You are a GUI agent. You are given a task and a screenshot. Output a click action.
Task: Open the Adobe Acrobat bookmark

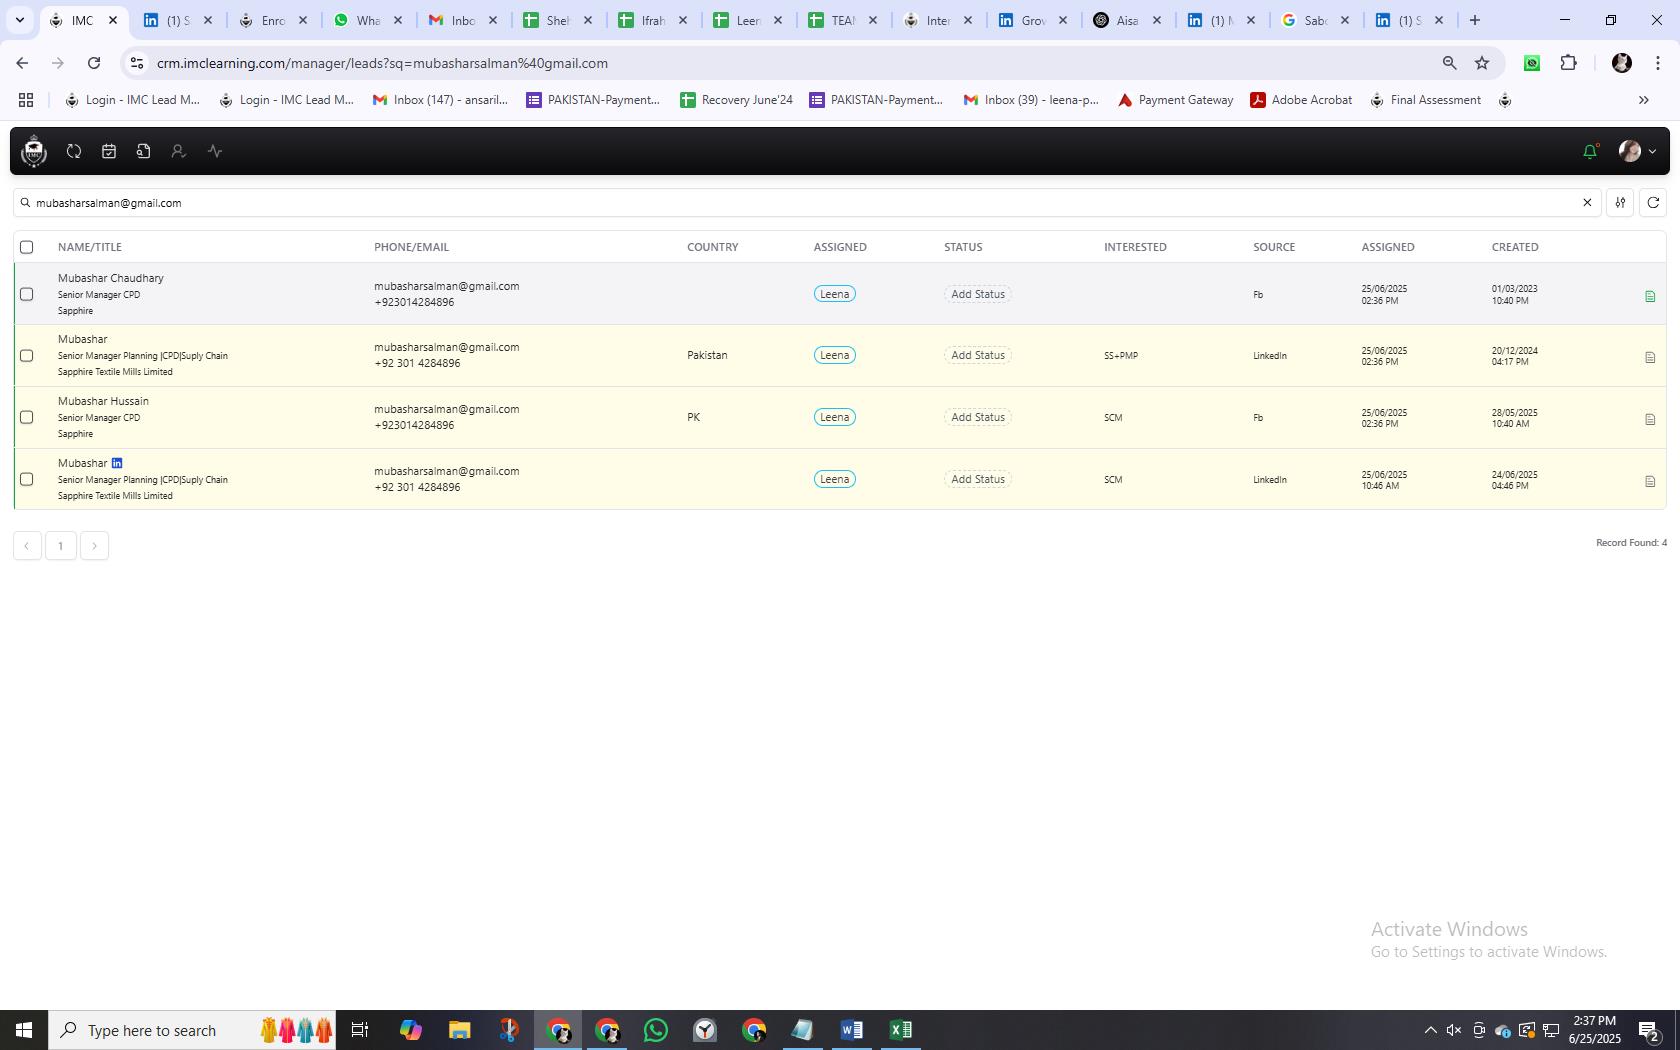pyautogui.click(x=1302, y=100)
